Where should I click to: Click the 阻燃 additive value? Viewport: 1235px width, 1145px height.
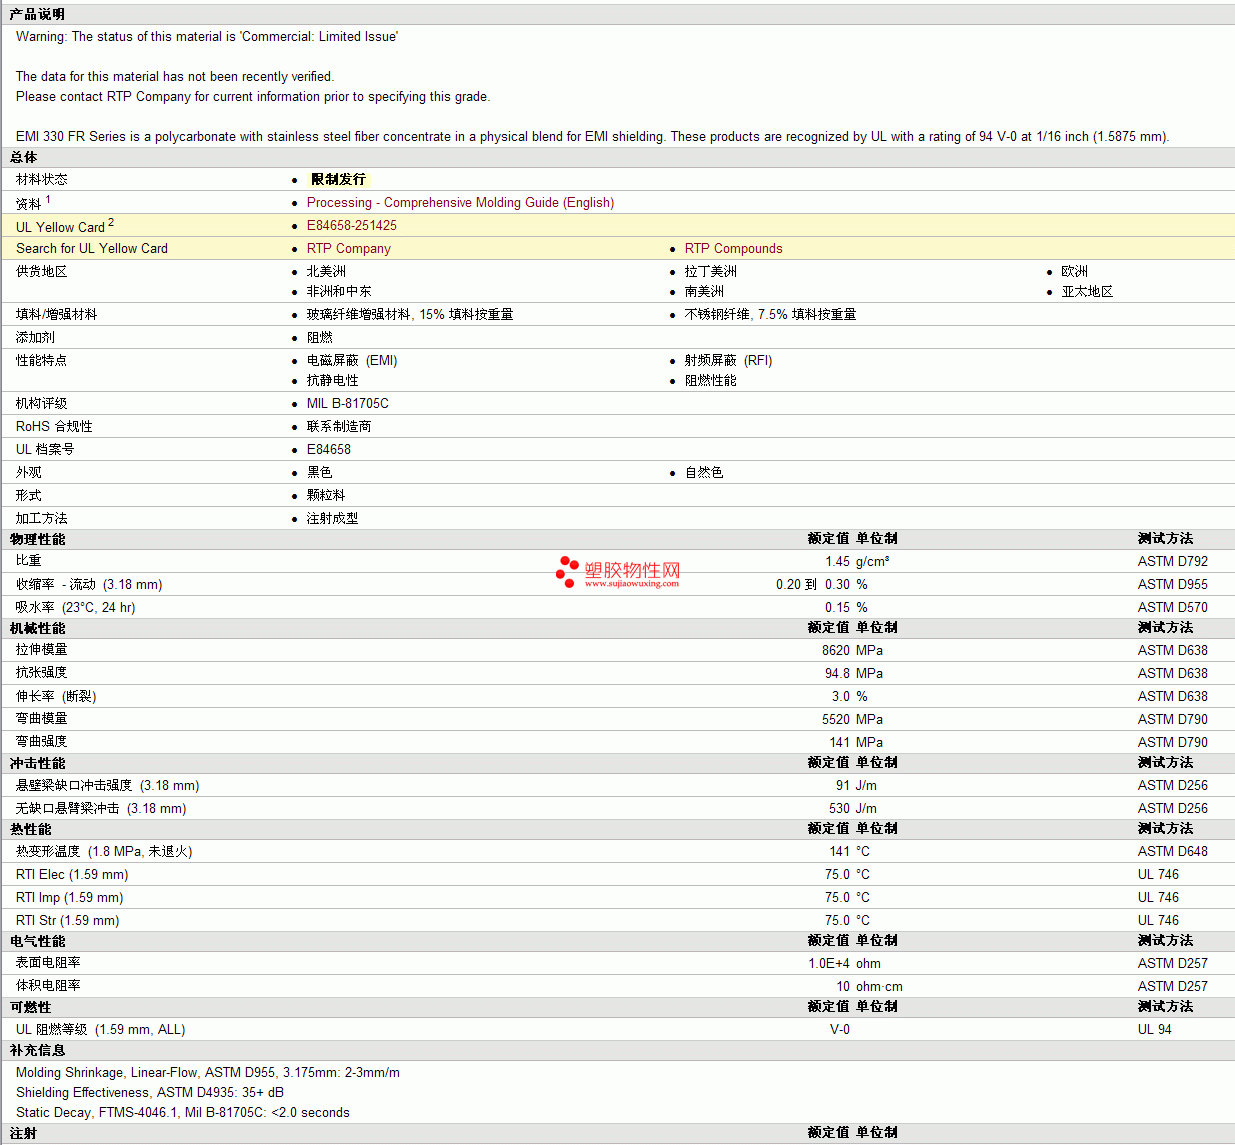(x=320, y=337)
